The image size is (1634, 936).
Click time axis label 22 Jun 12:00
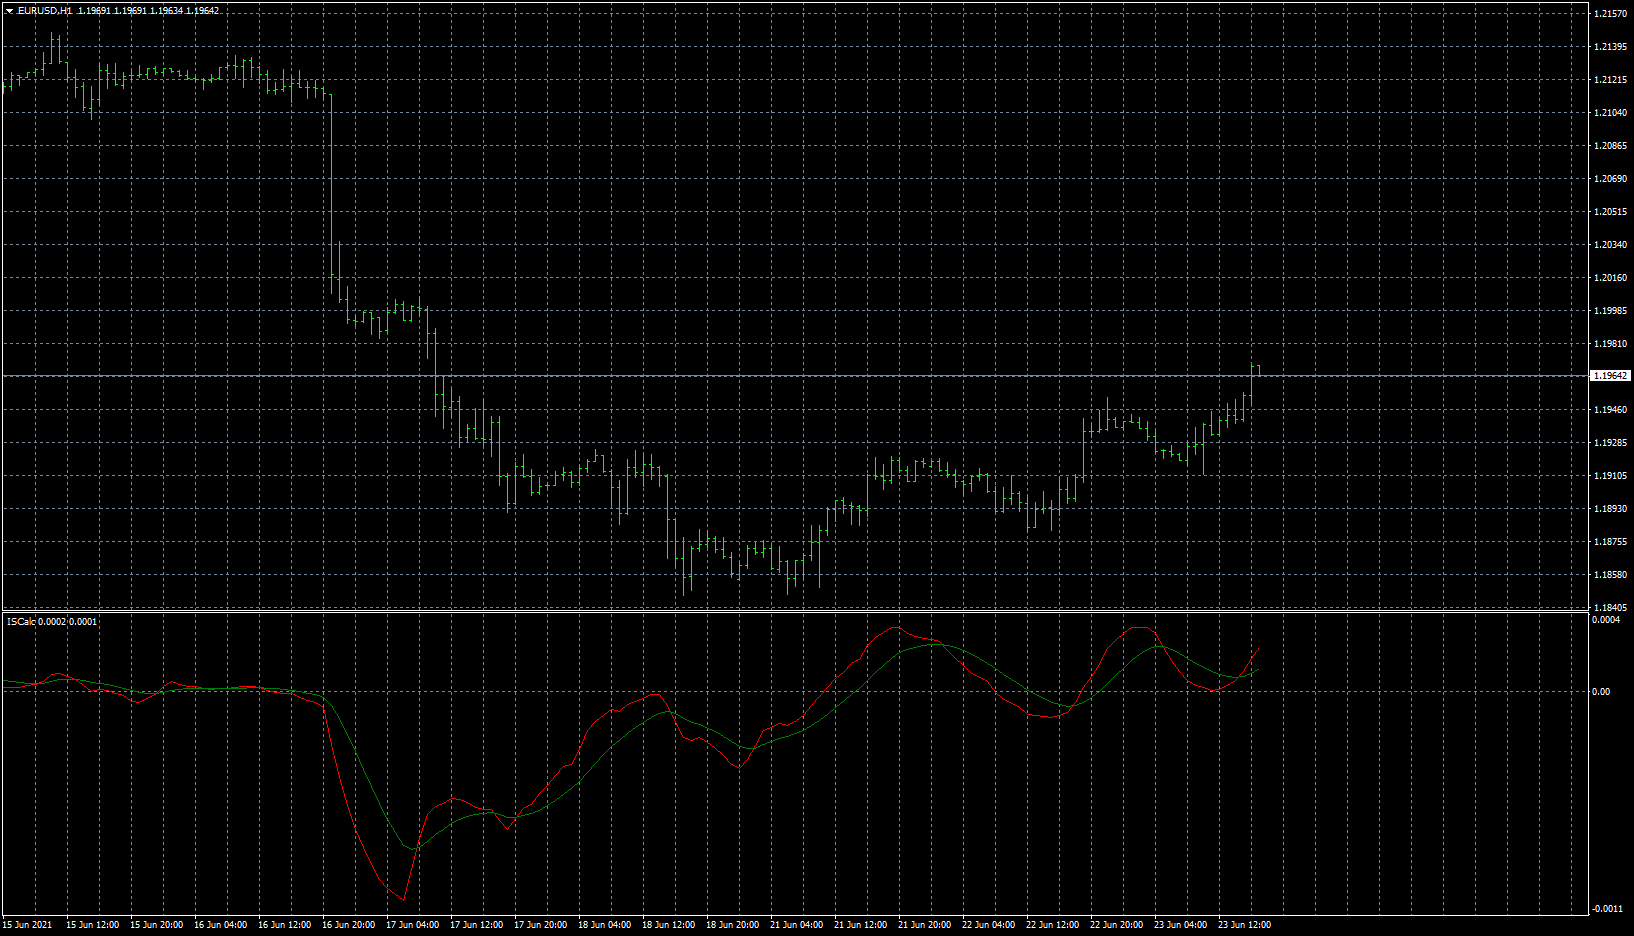(1052, 925)
